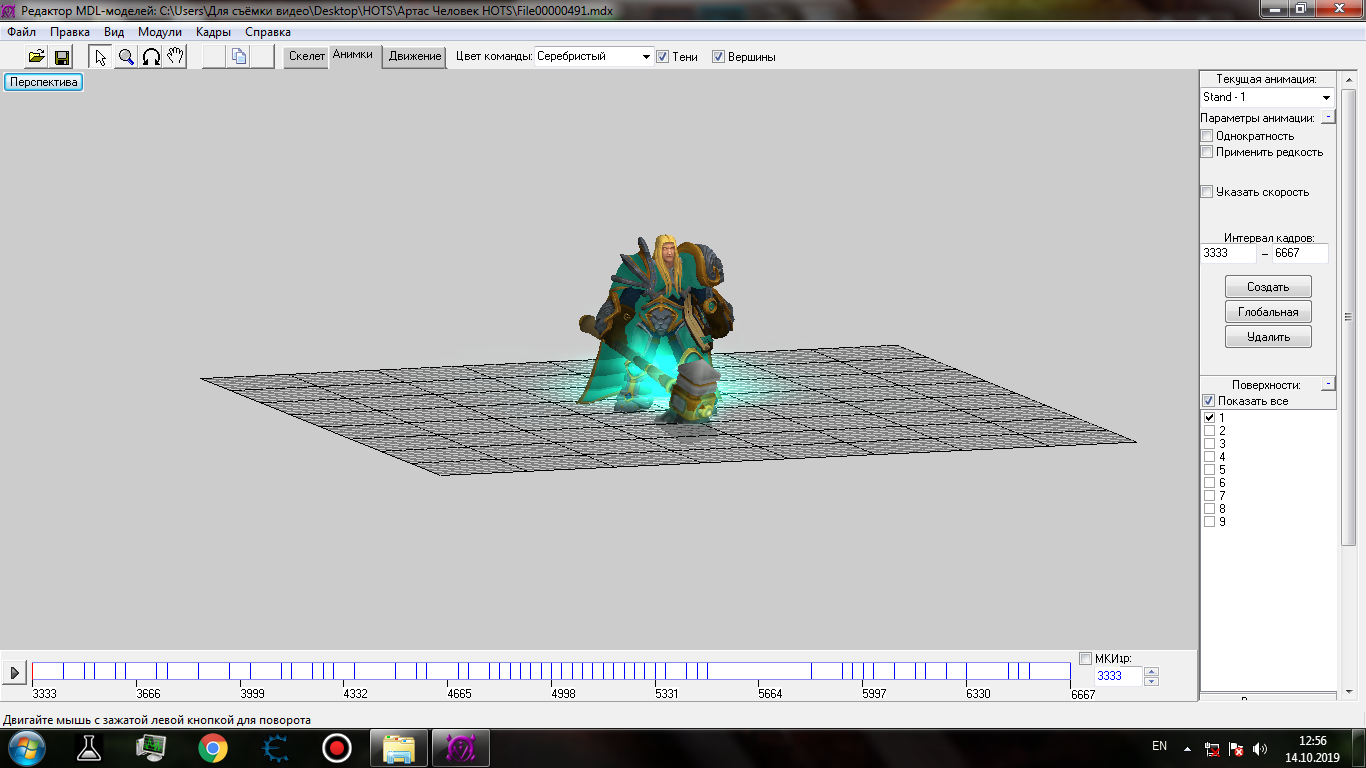Enable the Однократность option

pyautogui.click(x=1207, y=136)
